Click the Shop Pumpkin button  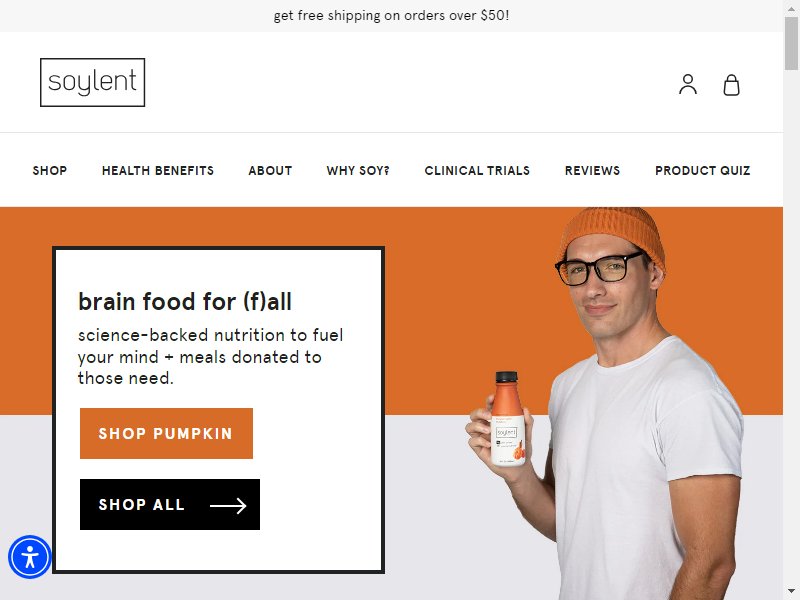pyautogui.click(x=166, y=433)
